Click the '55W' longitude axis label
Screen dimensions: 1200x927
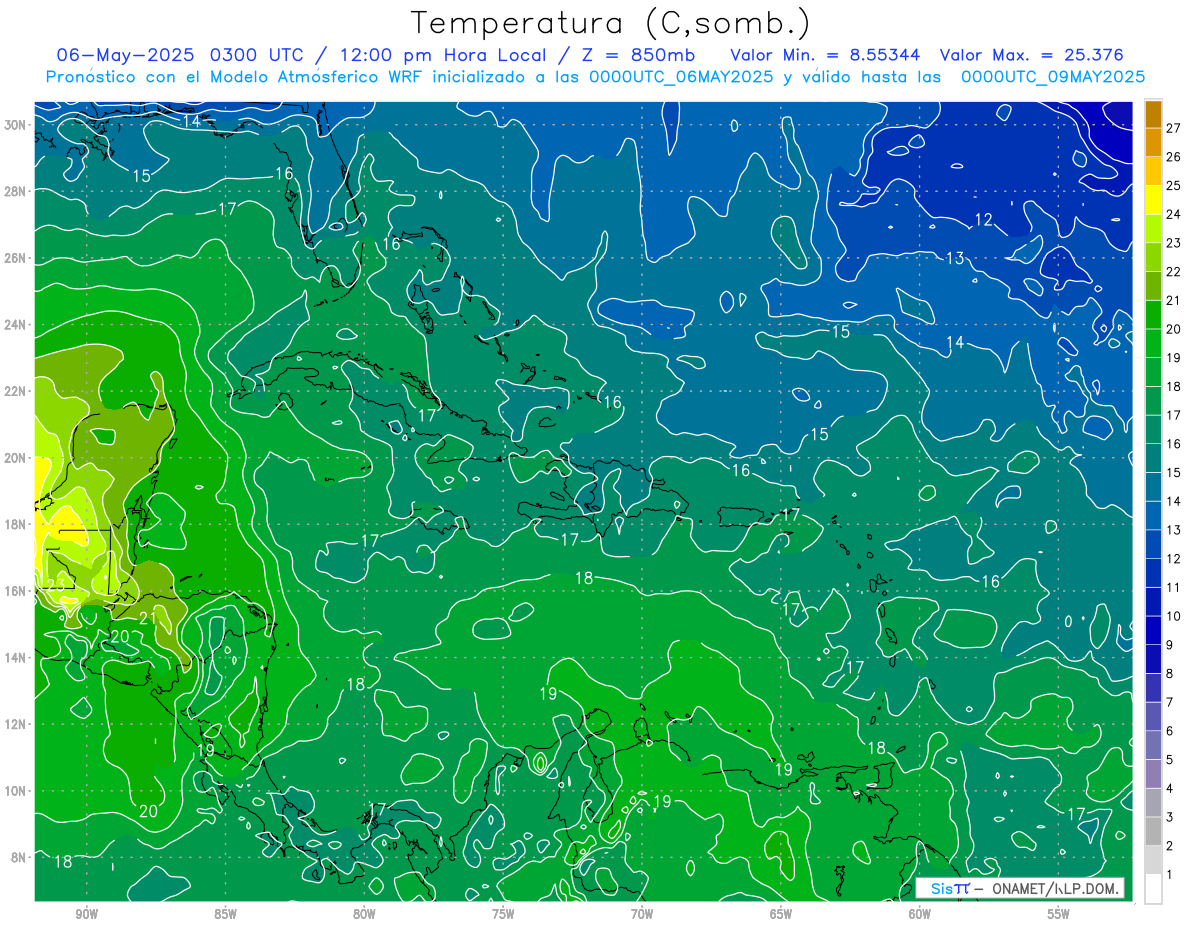point(1059,913)
